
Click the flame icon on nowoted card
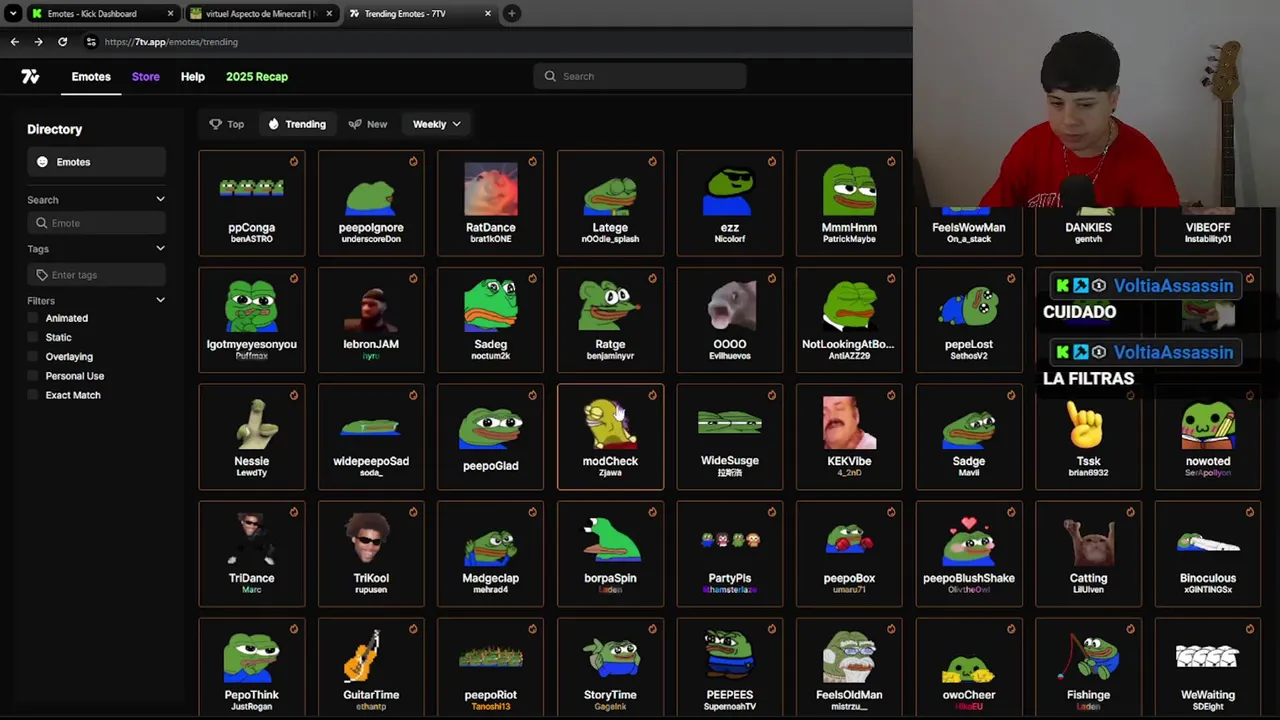pos(1249,395)
